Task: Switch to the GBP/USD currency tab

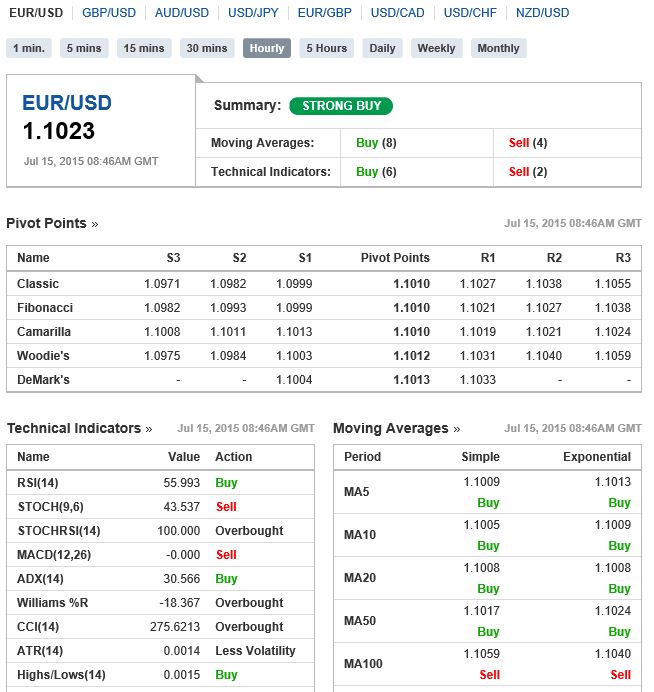Action: [109, 13]
